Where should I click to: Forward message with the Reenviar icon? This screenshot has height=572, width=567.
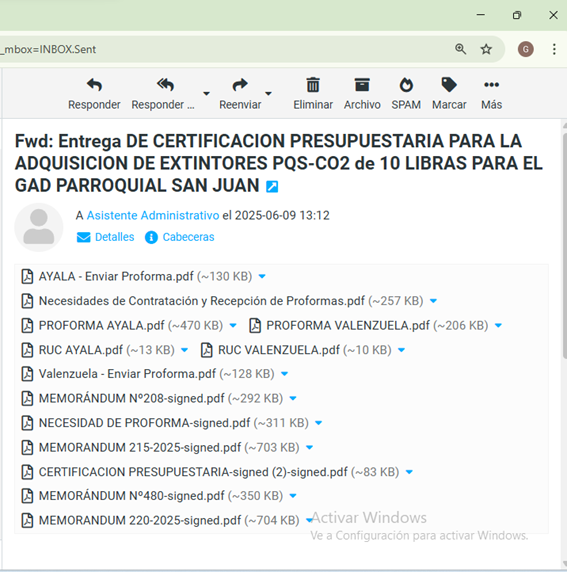240,85
